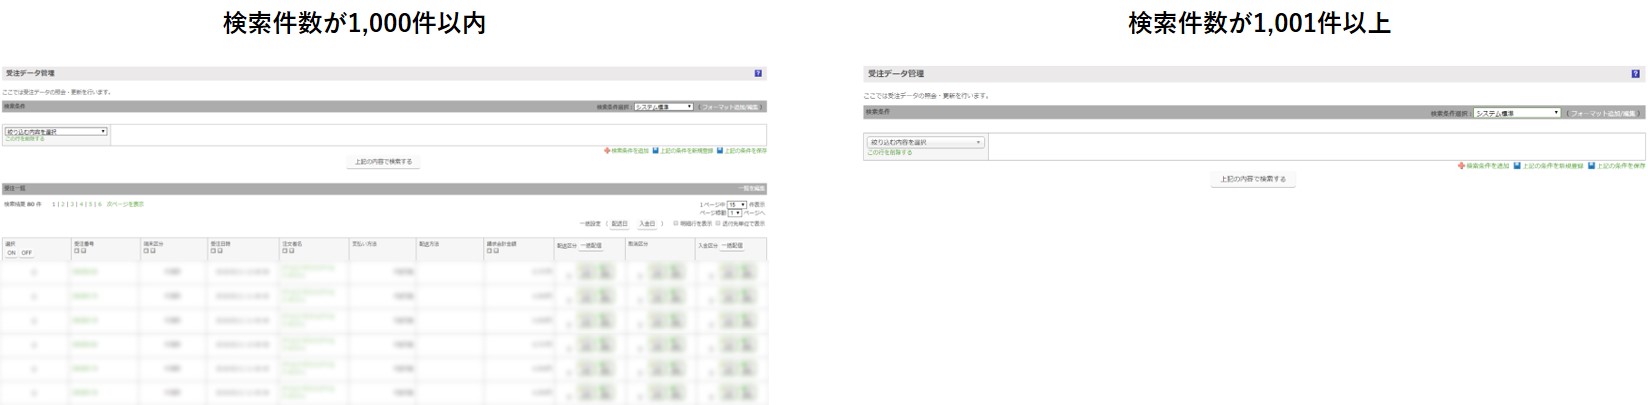Viewport: 1648px width, 405px height.
Task: Click the この行を削除する link in the right panel
Action: (x=889, y=153)
